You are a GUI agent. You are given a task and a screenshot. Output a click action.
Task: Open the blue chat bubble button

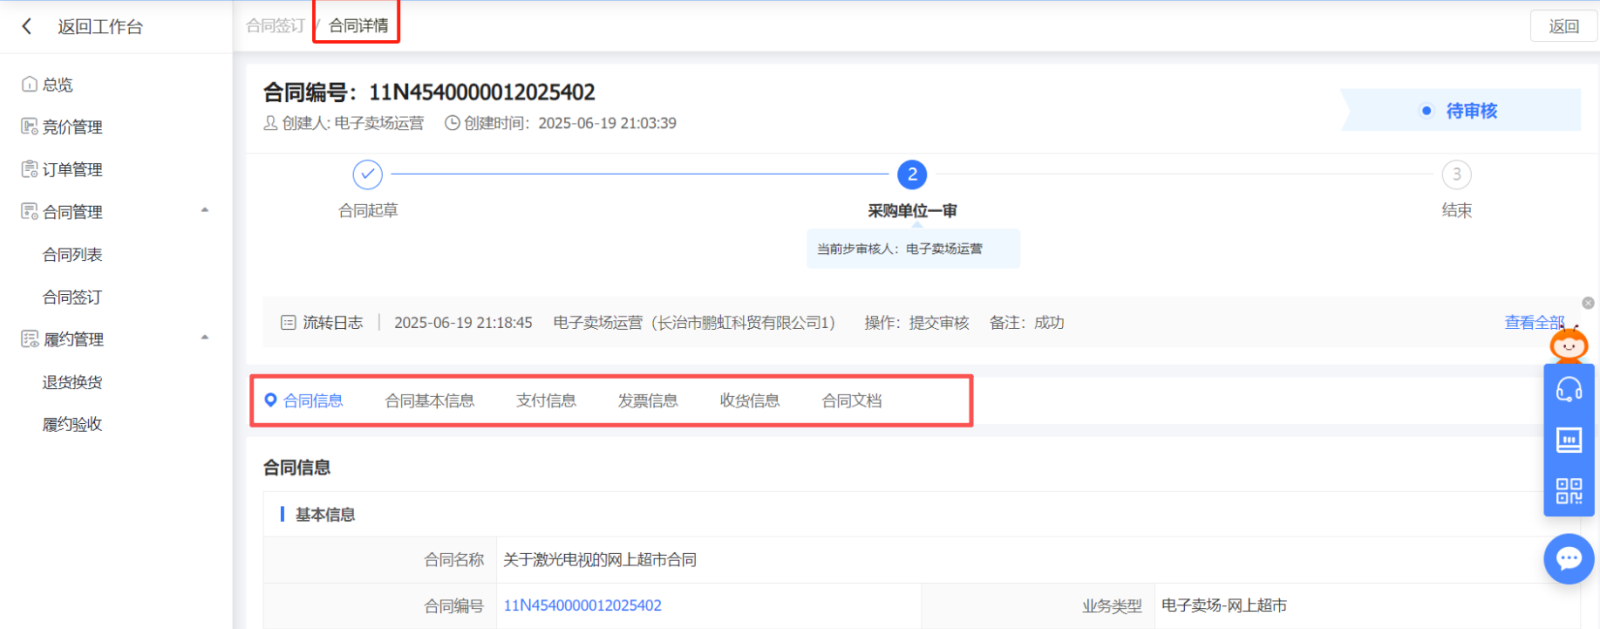(1568, 559)
